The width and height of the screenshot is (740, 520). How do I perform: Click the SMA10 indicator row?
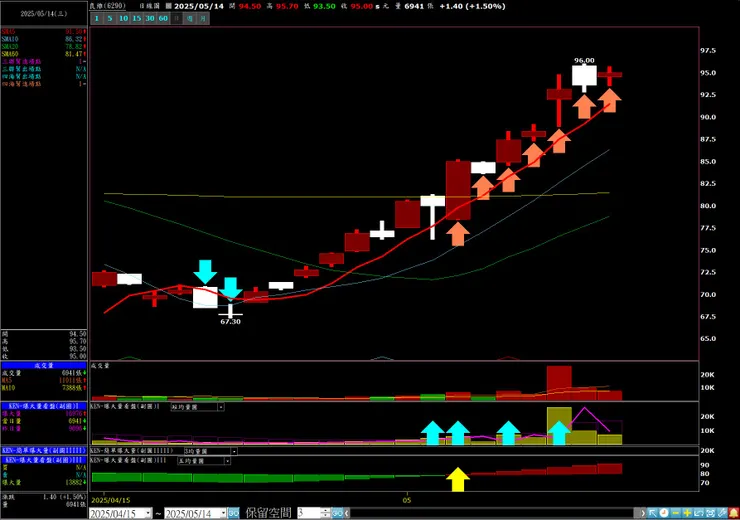[x=44, y=39]
